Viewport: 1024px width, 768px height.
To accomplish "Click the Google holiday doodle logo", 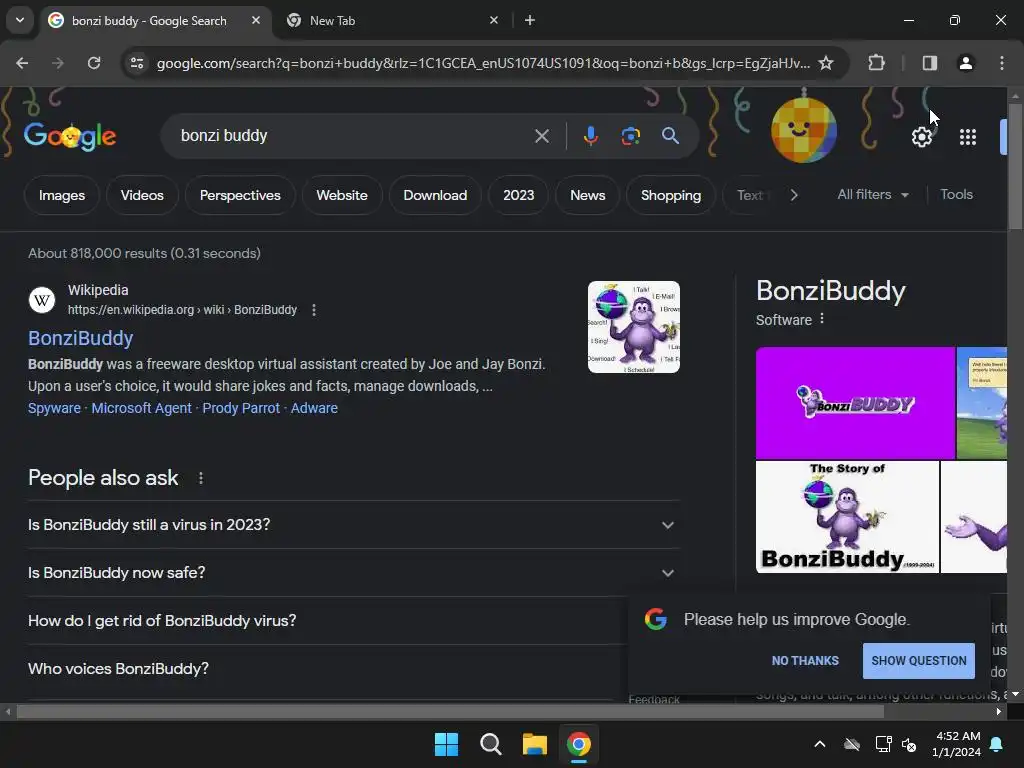I will click(70, 136).
